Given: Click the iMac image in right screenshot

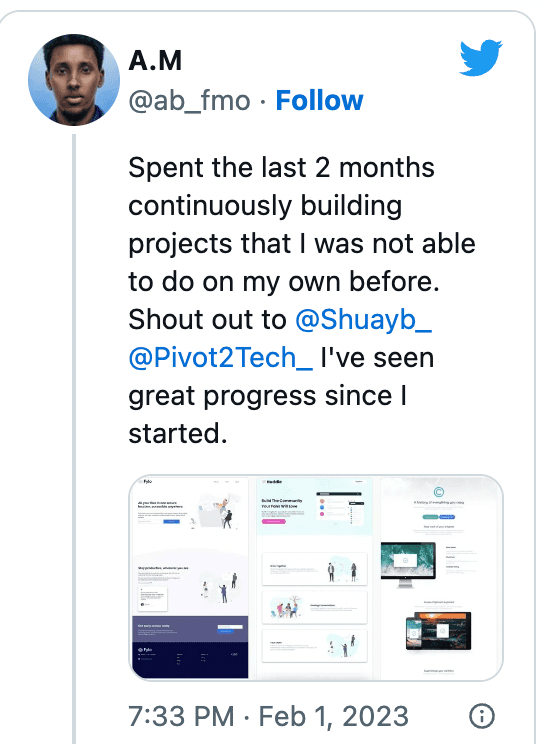Looking at the screenshot, I should point(409,565).
